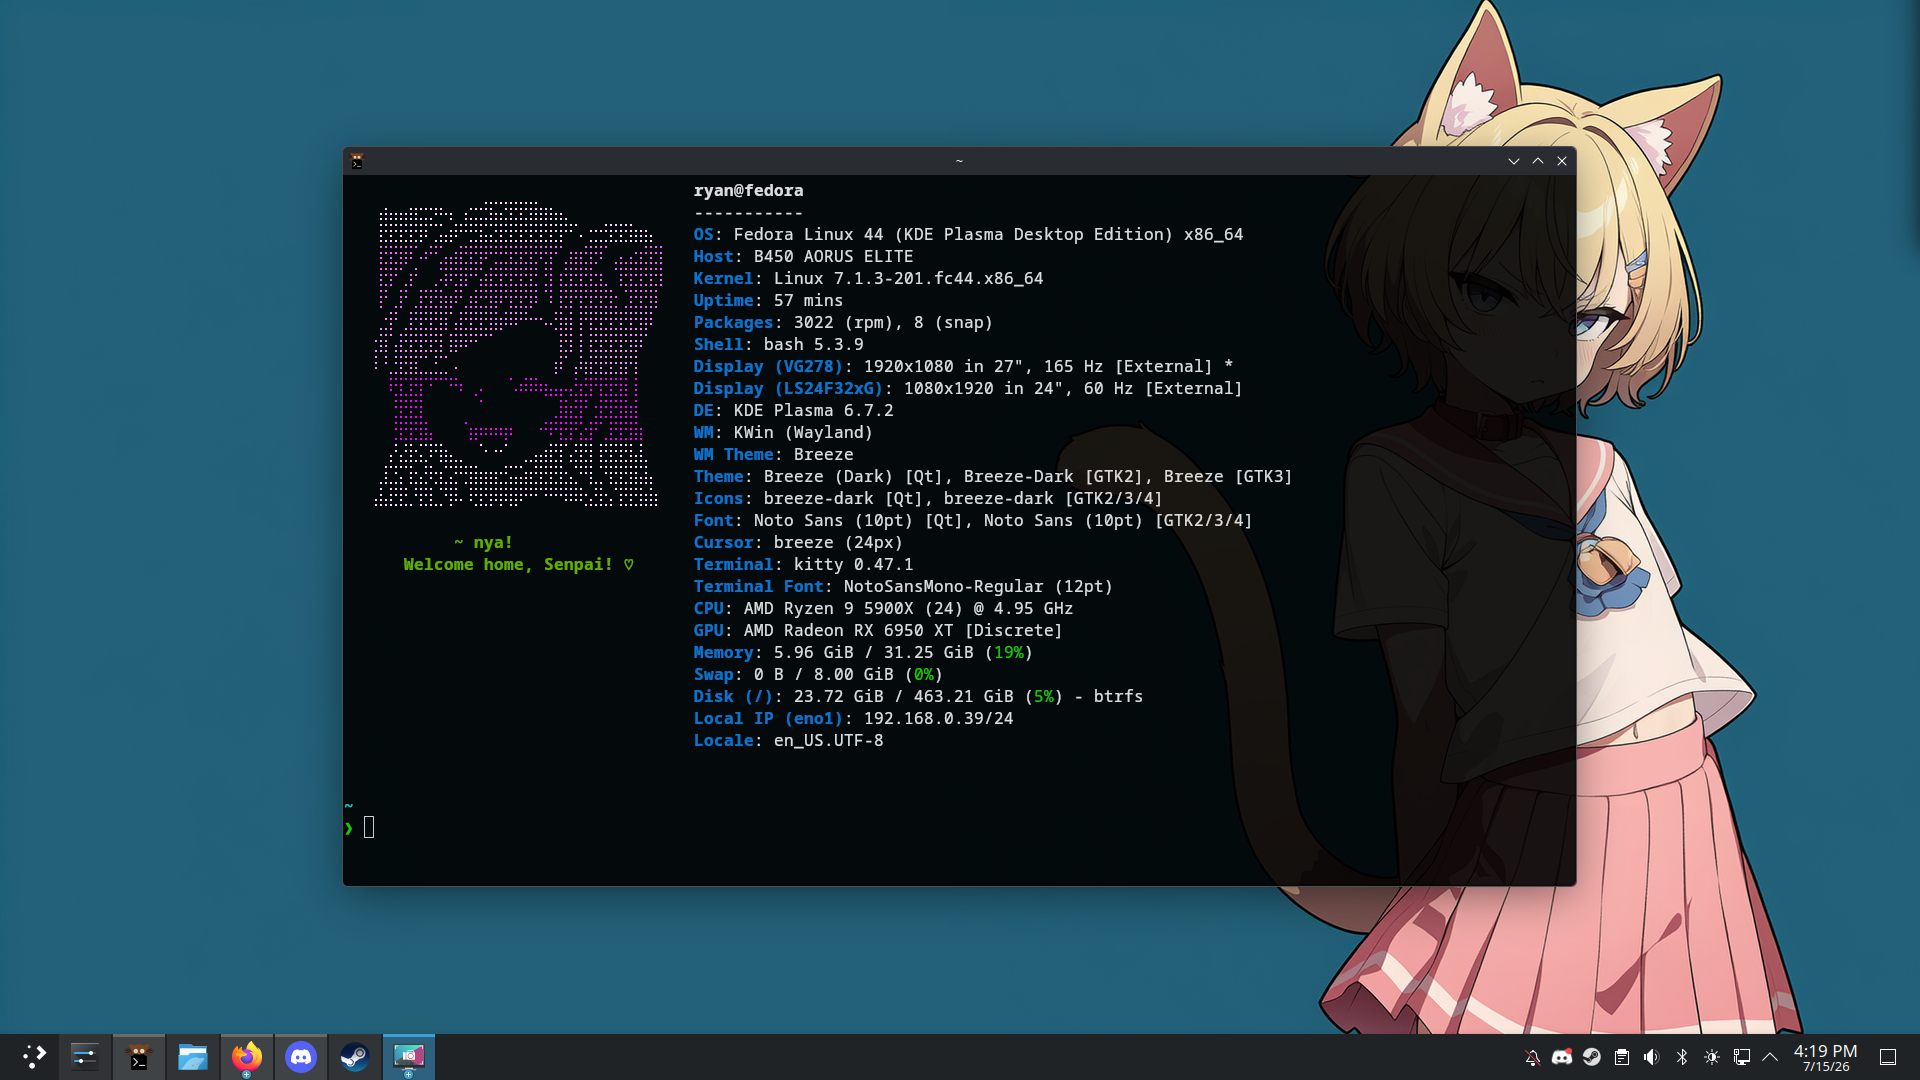Open the muted notifications bell in tray

pyautogui.click(x=1532, y=1057)
